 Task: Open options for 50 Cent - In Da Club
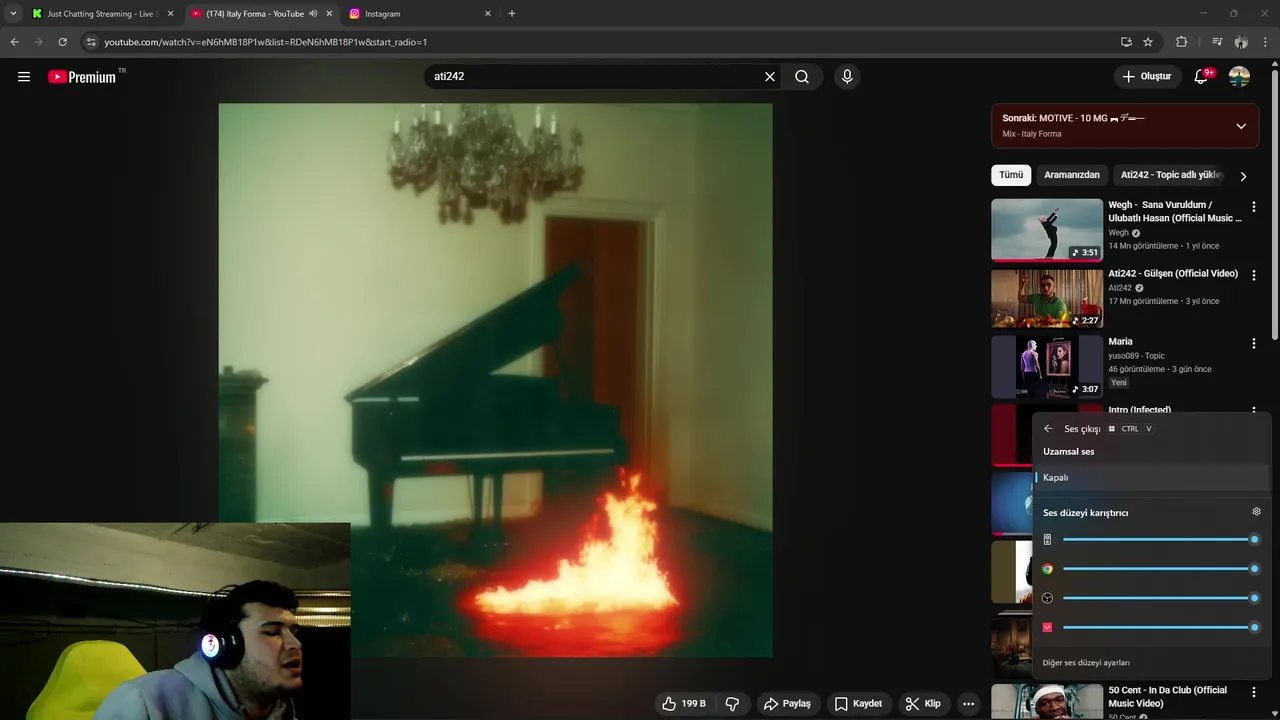pyautogui.click(x=1254, y=692)
